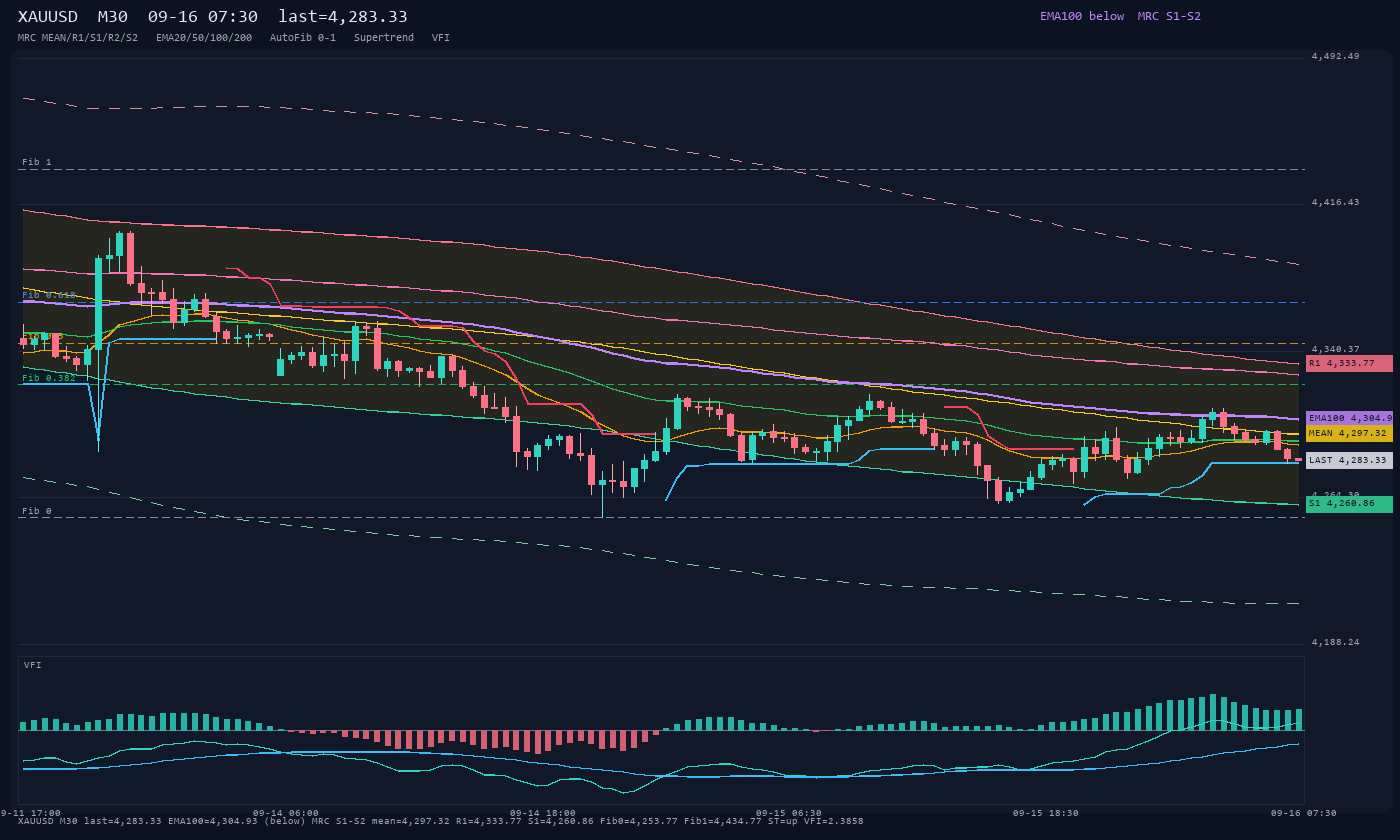Select the 4,188.24 price axis label
This screenshot has height=840, width=1400.
(1335, 642)
